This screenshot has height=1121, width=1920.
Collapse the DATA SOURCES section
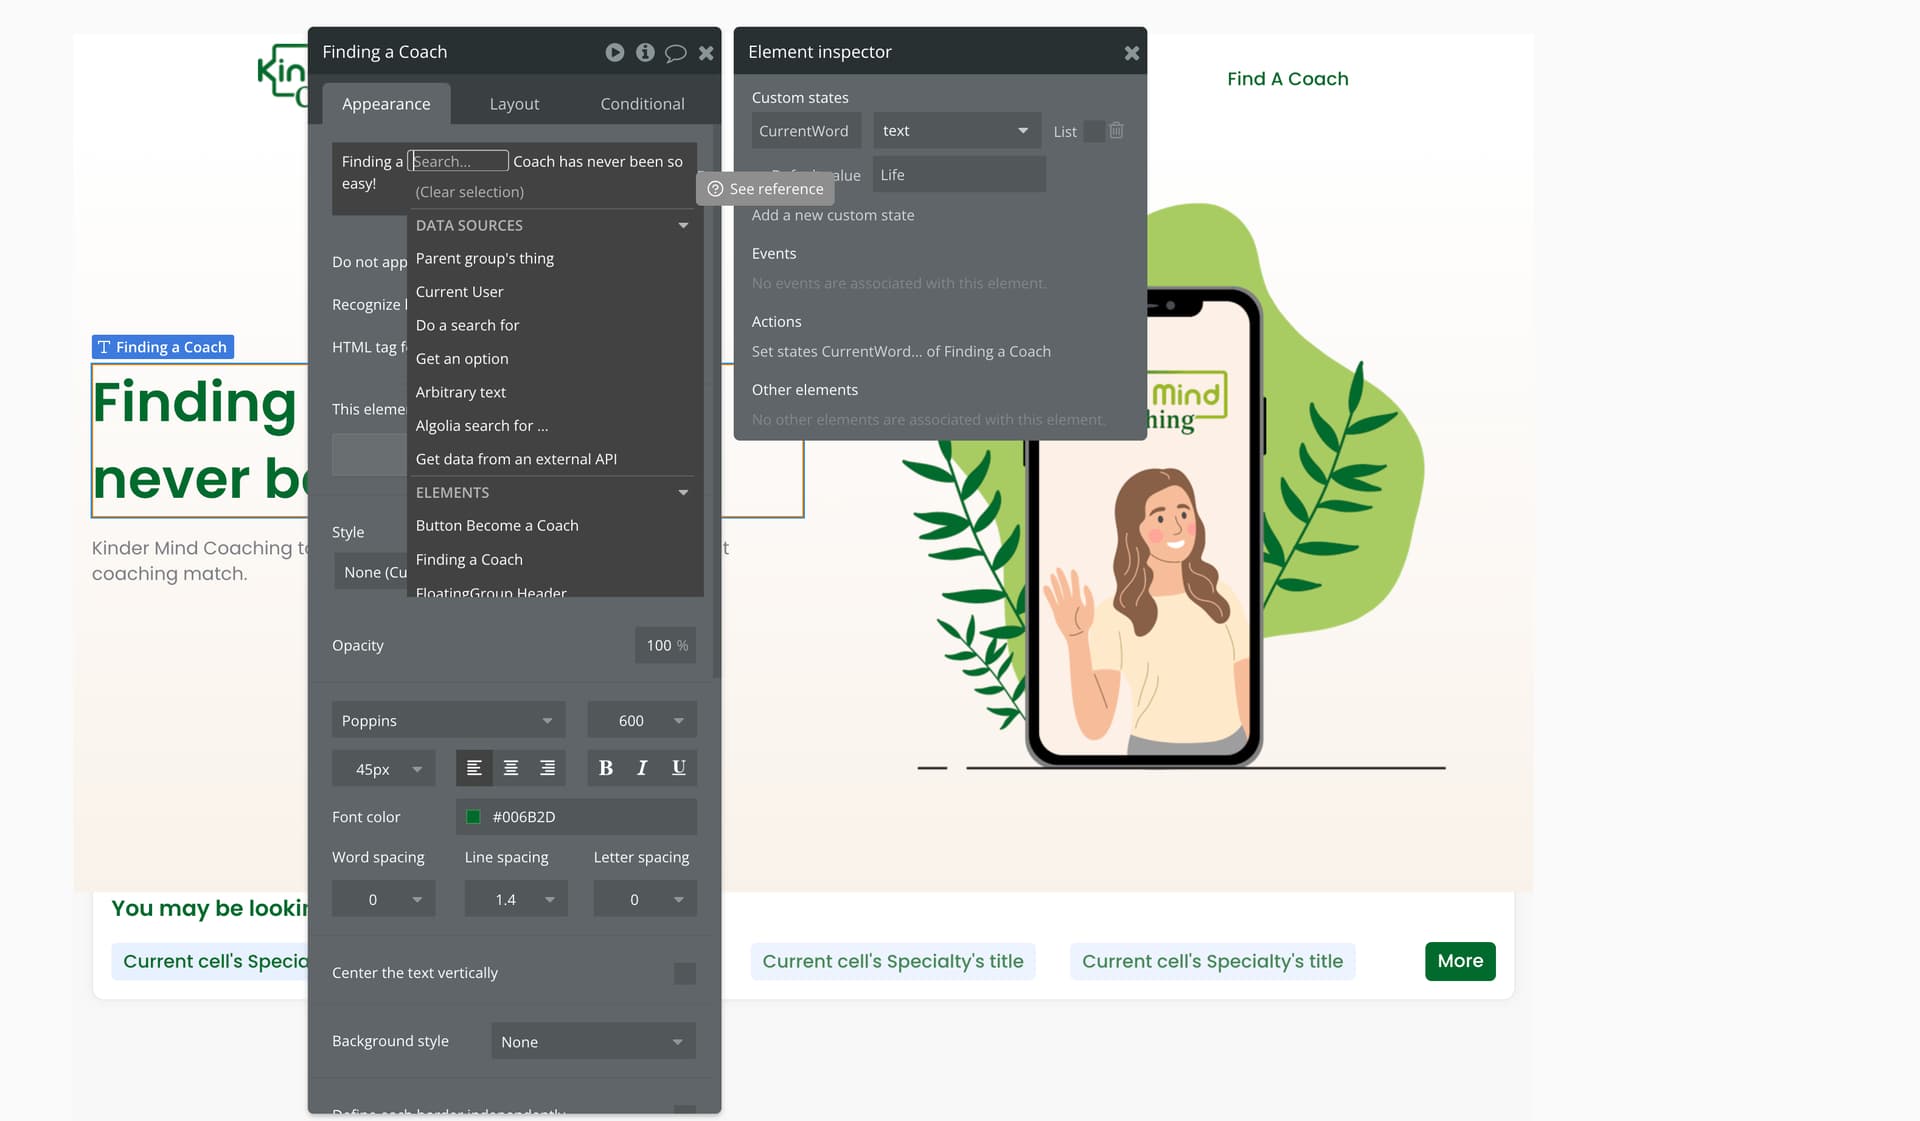(683, 225)
